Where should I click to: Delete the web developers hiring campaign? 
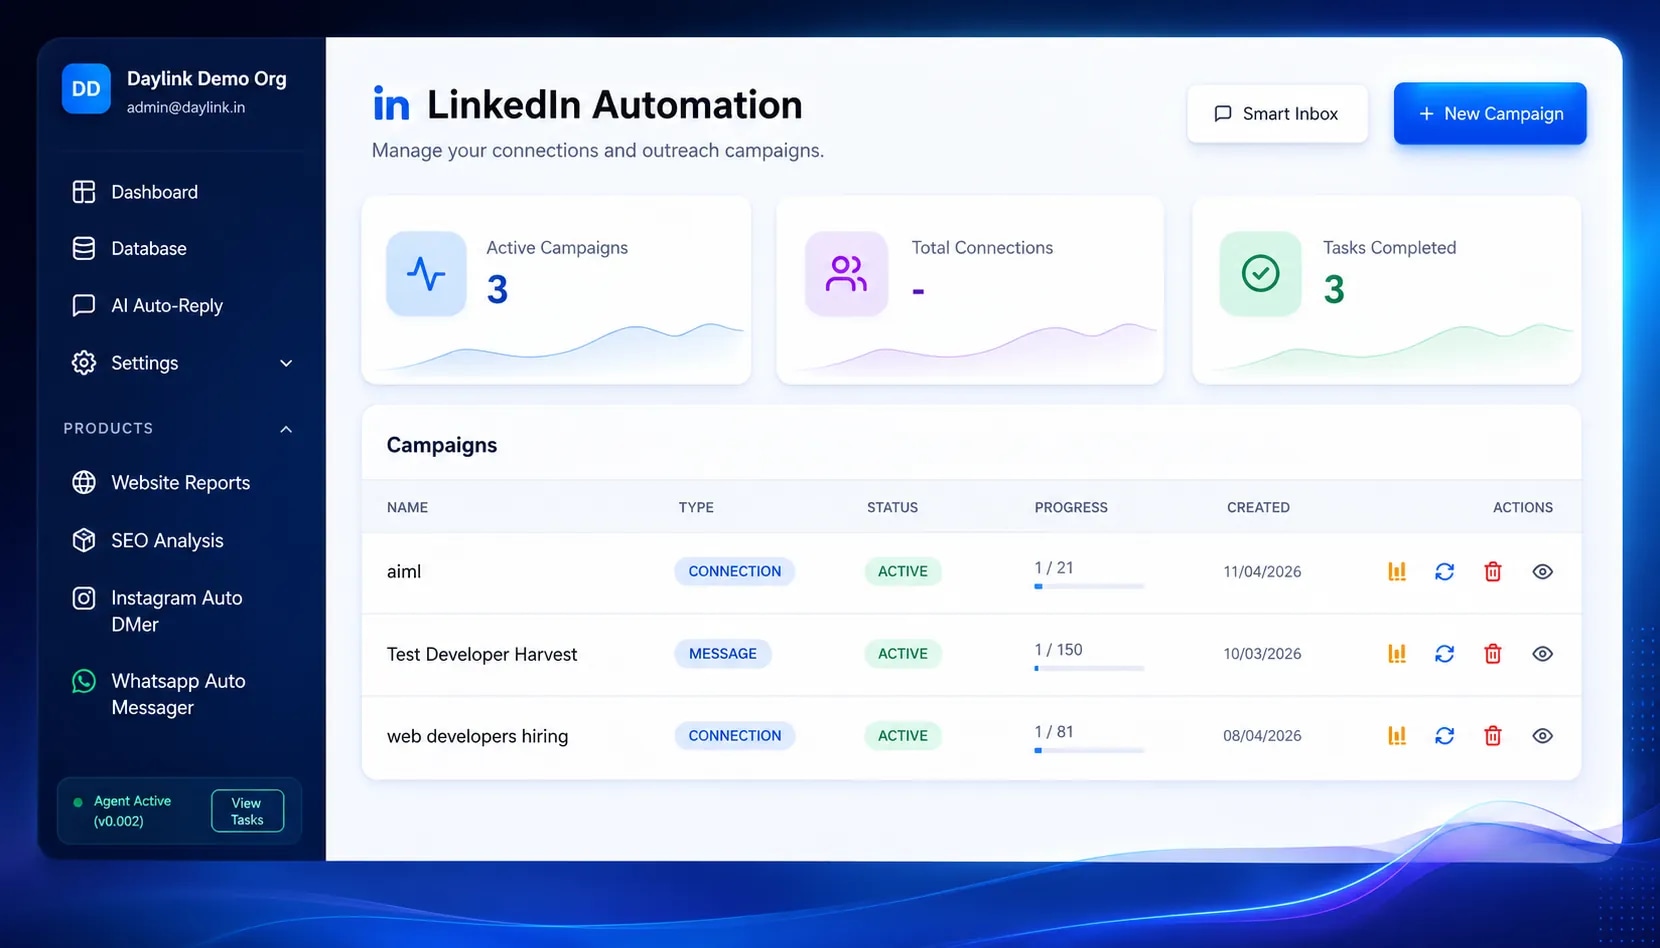click(1493, 736)
